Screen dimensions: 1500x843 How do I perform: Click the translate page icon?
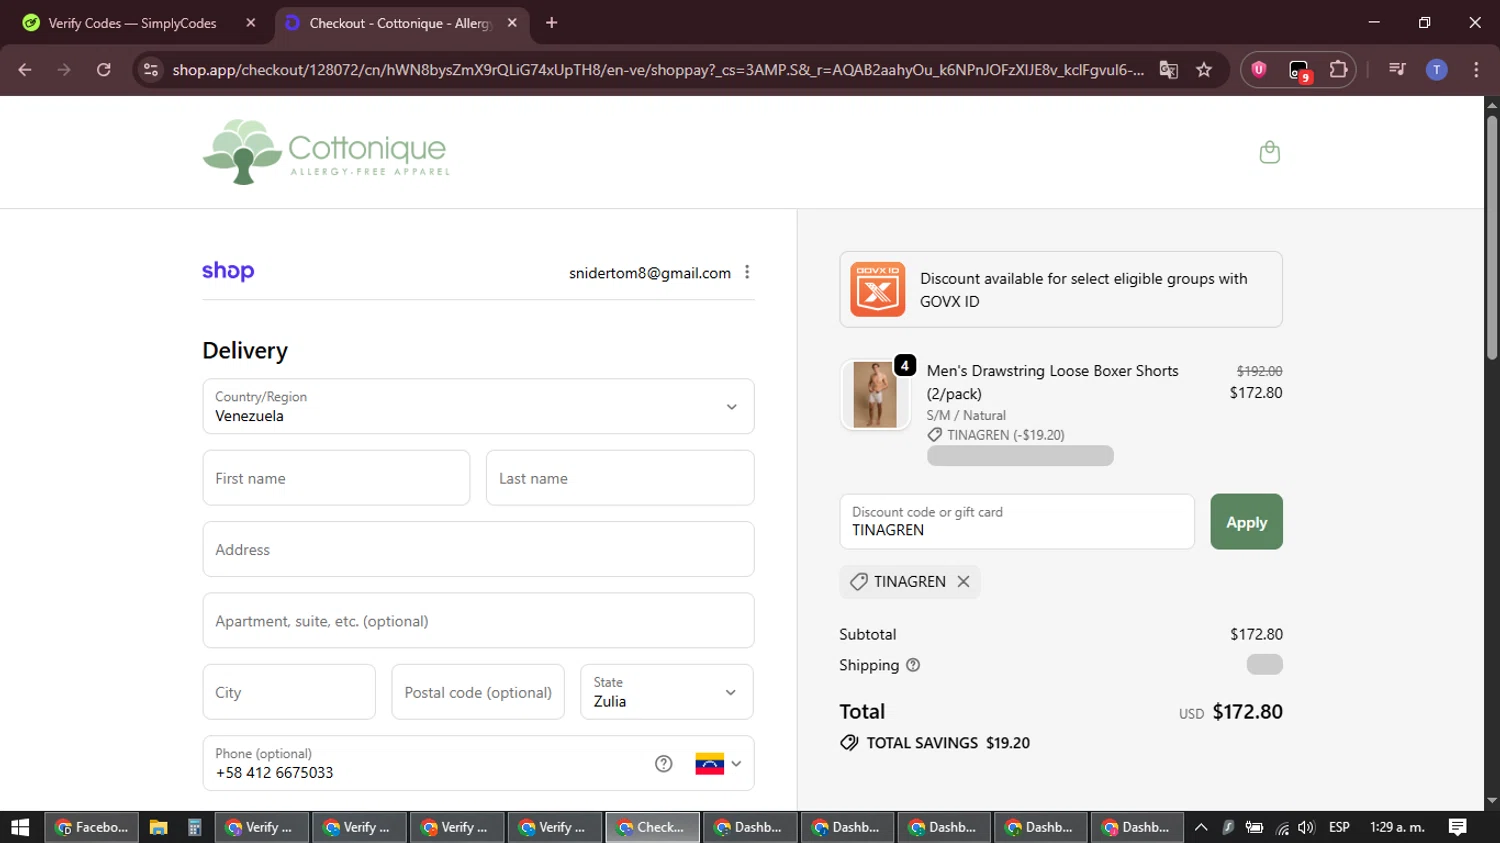[x=1168, y=70]
